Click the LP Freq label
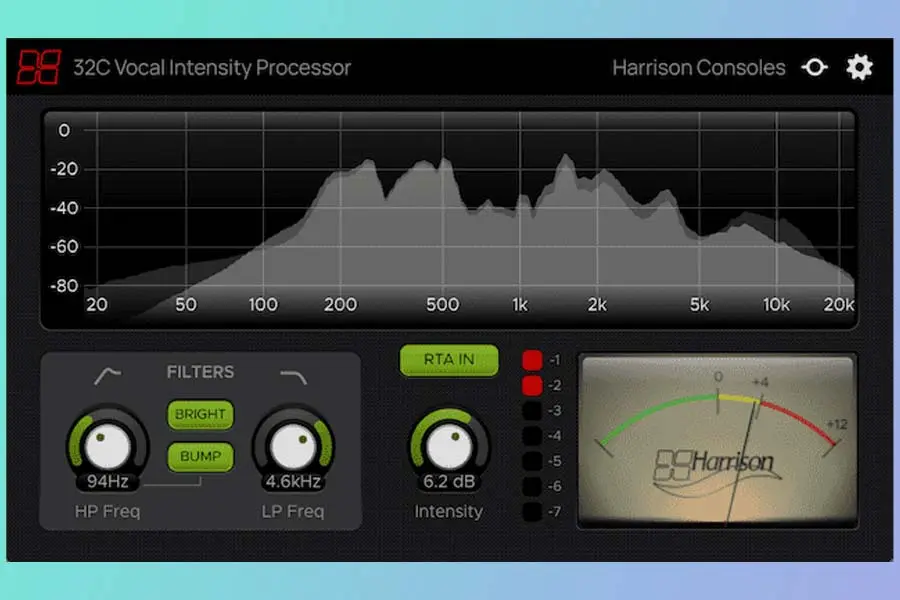The image size is (900, 600). (x=293, y=511)
